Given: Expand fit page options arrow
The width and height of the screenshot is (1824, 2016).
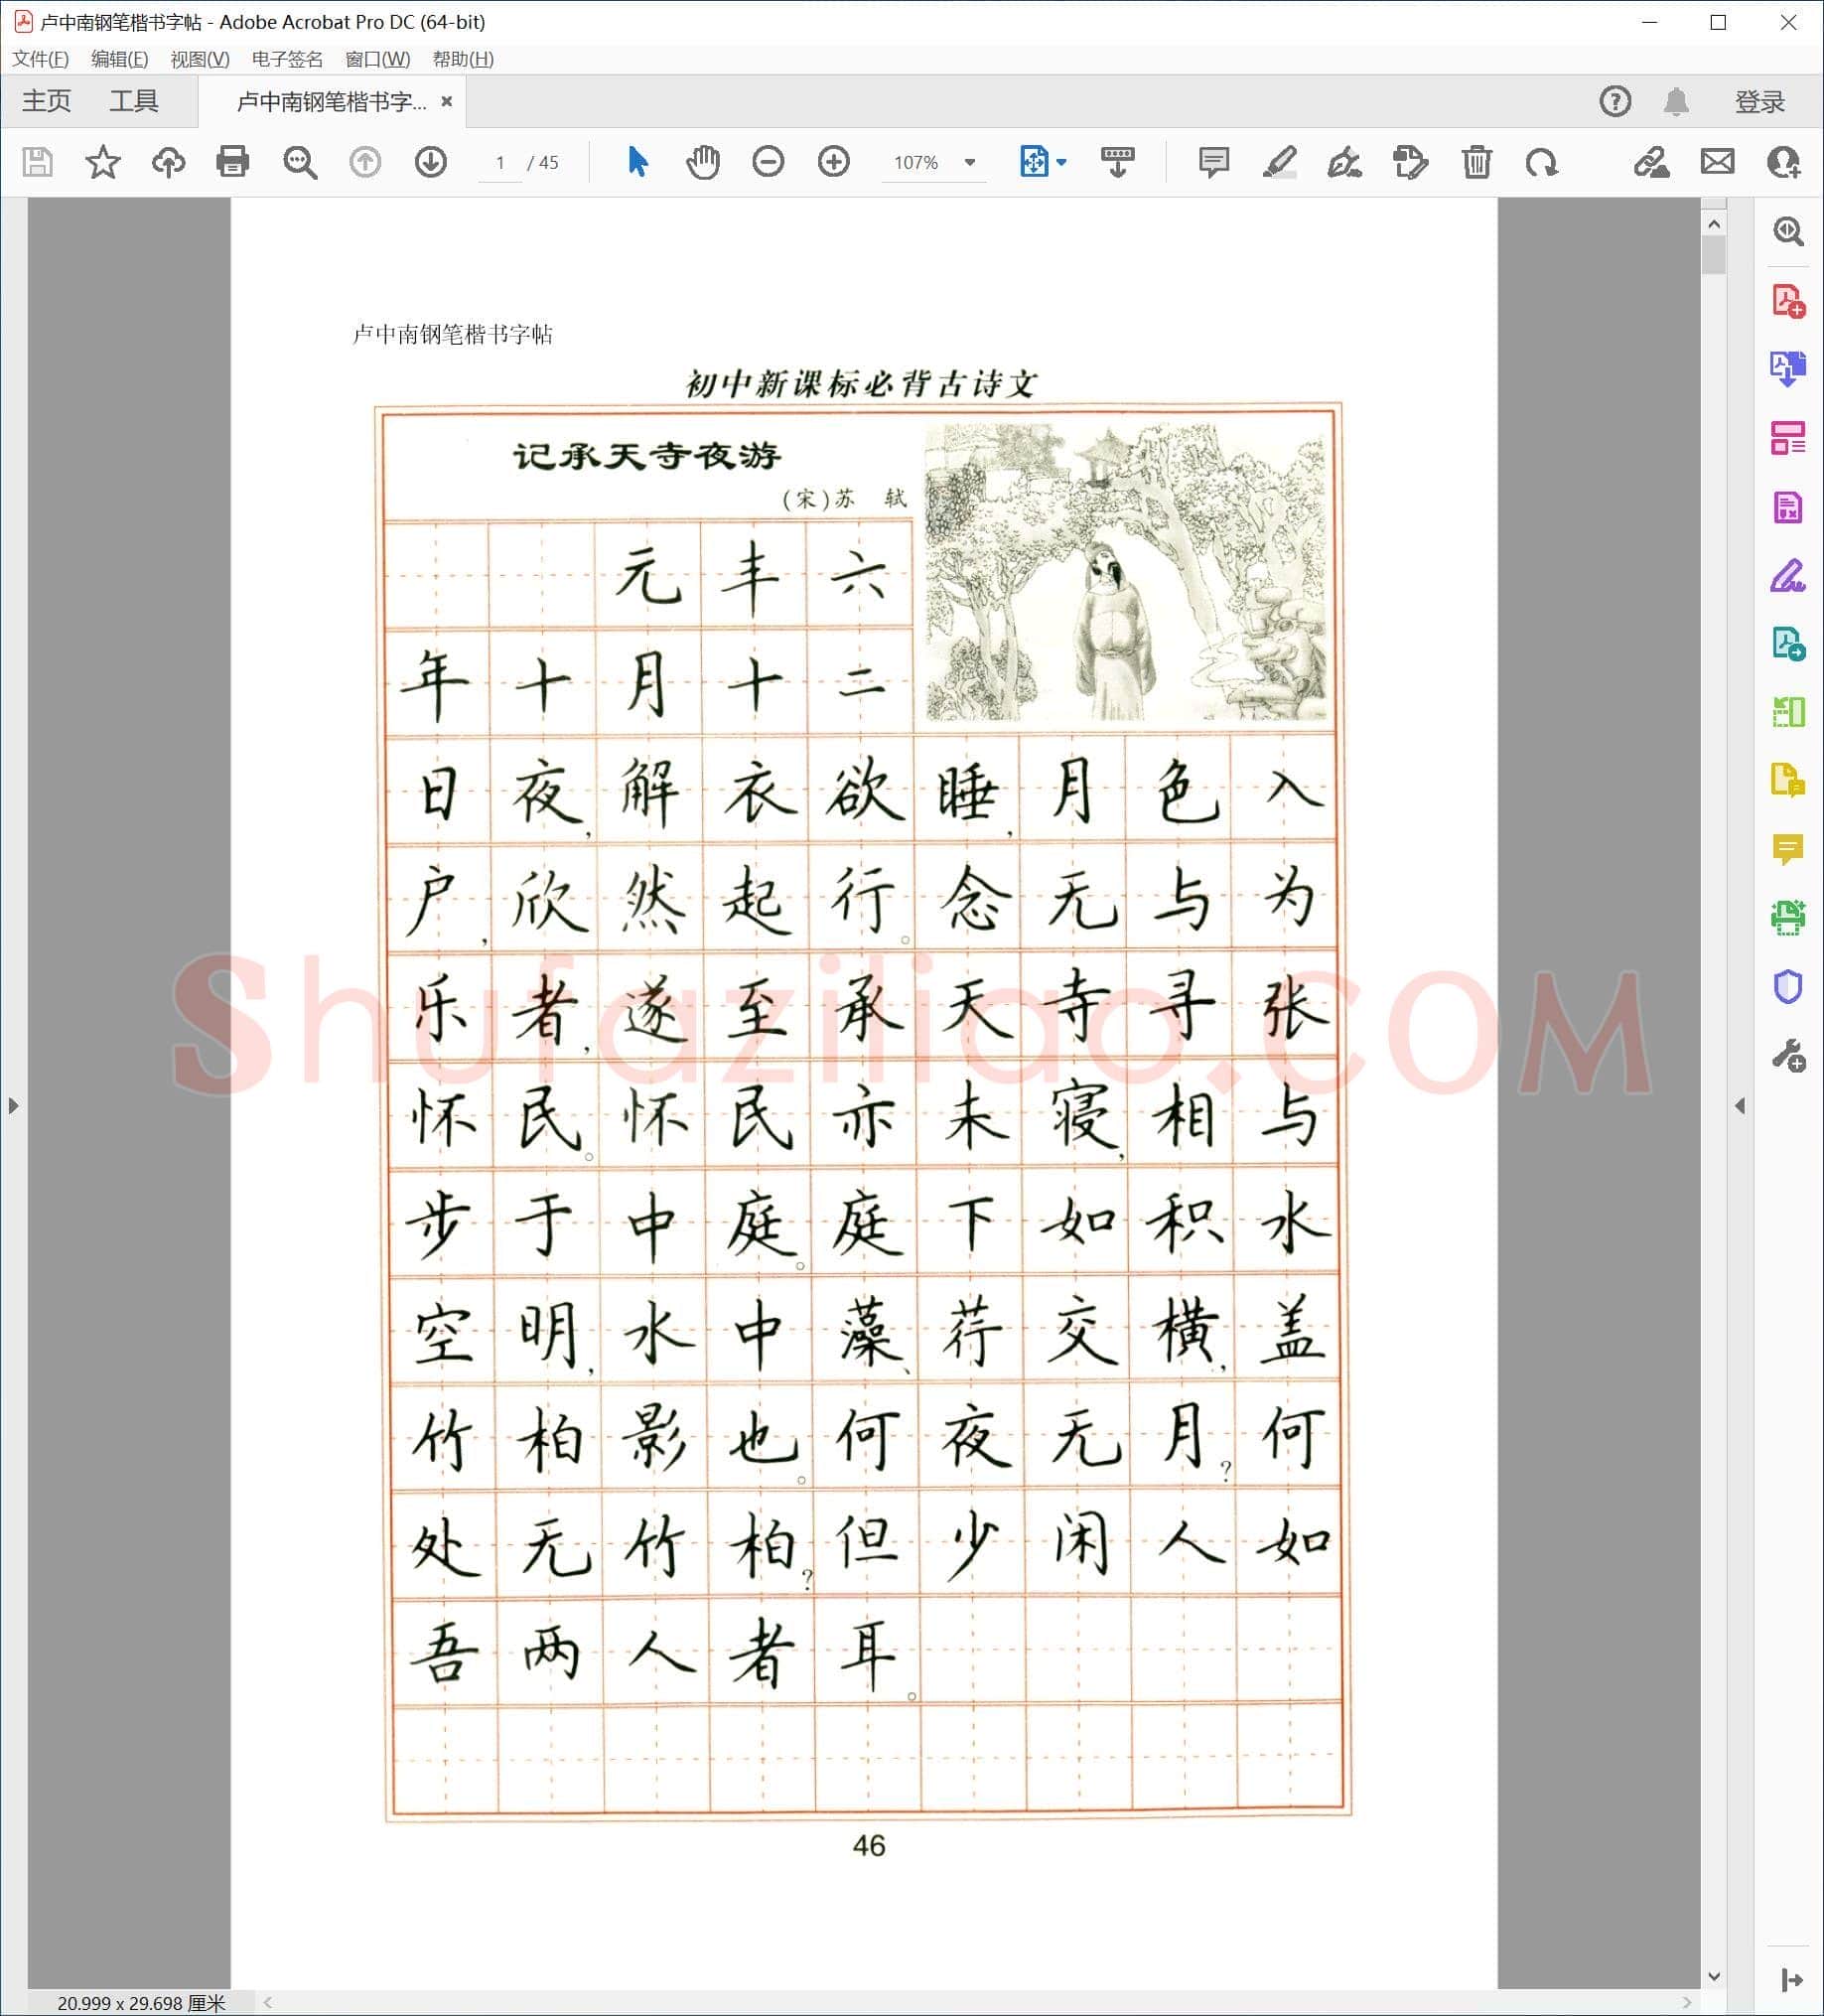Looking at the screenshot, I should tap(1061, 162).
